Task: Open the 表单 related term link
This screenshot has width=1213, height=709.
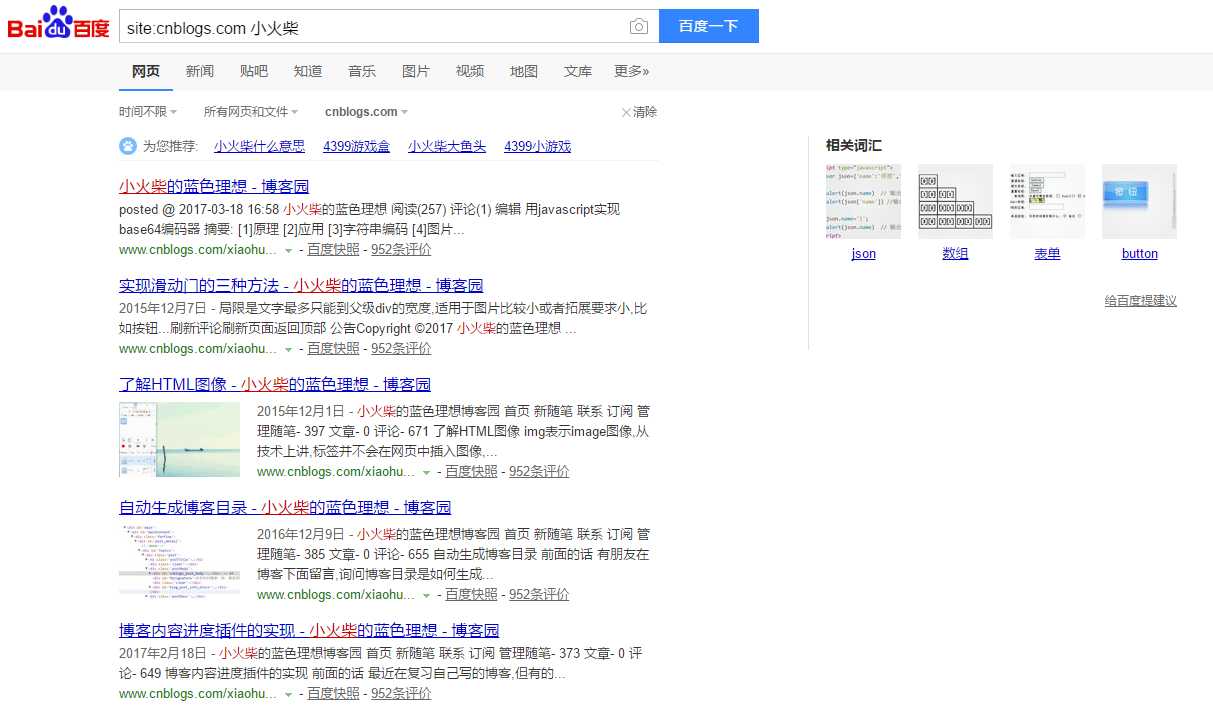Action: click(1047, 254)
